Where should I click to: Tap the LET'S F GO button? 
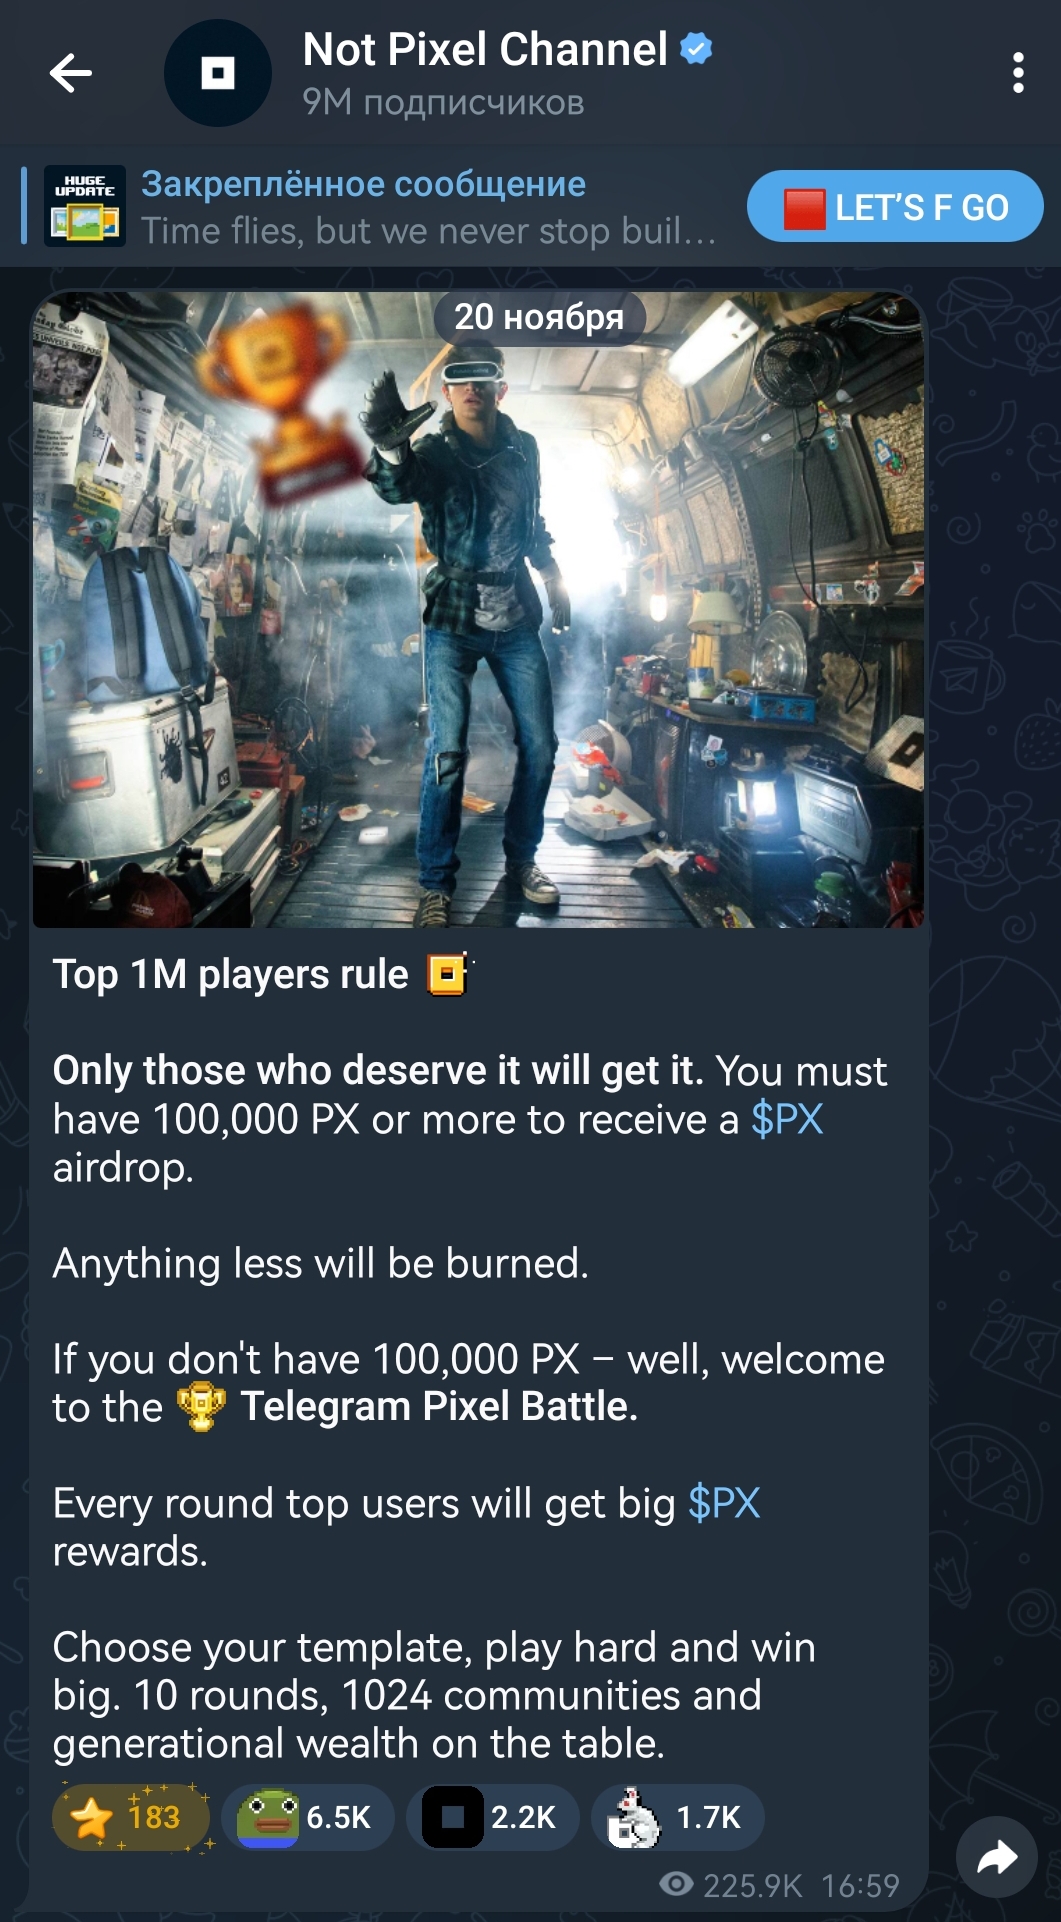[x=895, y=207]
